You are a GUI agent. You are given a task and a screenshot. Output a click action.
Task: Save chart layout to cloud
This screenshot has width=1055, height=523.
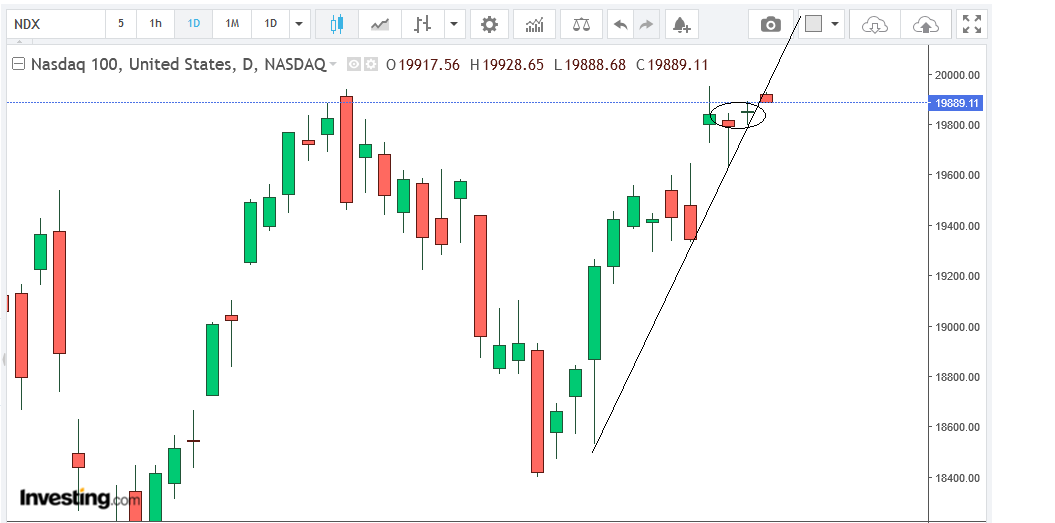tap(926, 23)
